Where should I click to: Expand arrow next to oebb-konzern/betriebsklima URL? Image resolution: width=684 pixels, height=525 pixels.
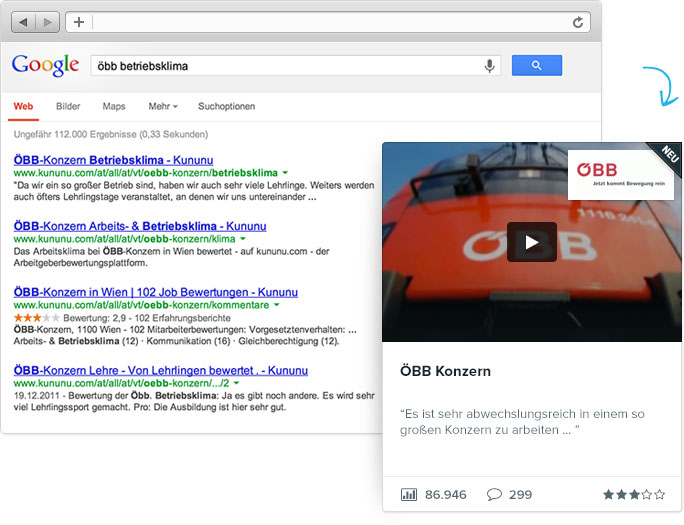pos(285,173)
